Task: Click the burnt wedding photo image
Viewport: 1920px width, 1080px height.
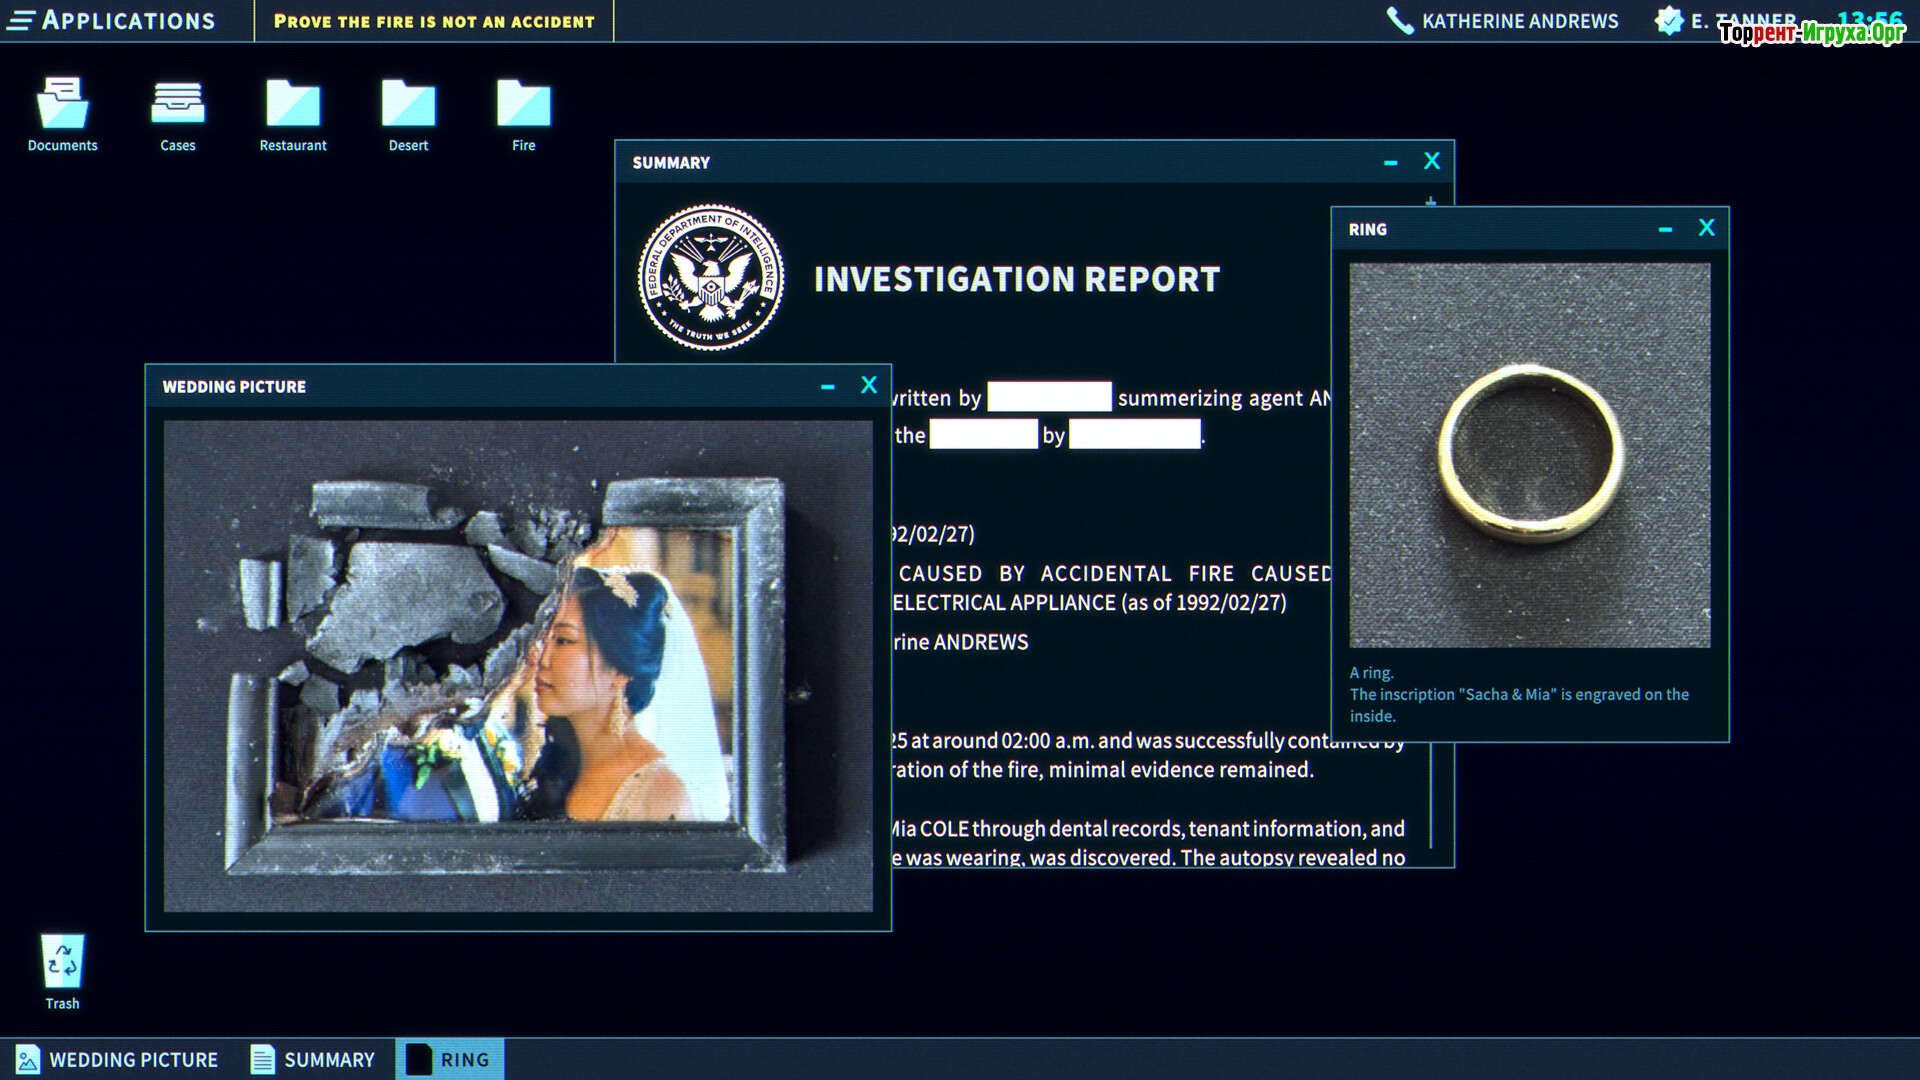Action: 518,665
